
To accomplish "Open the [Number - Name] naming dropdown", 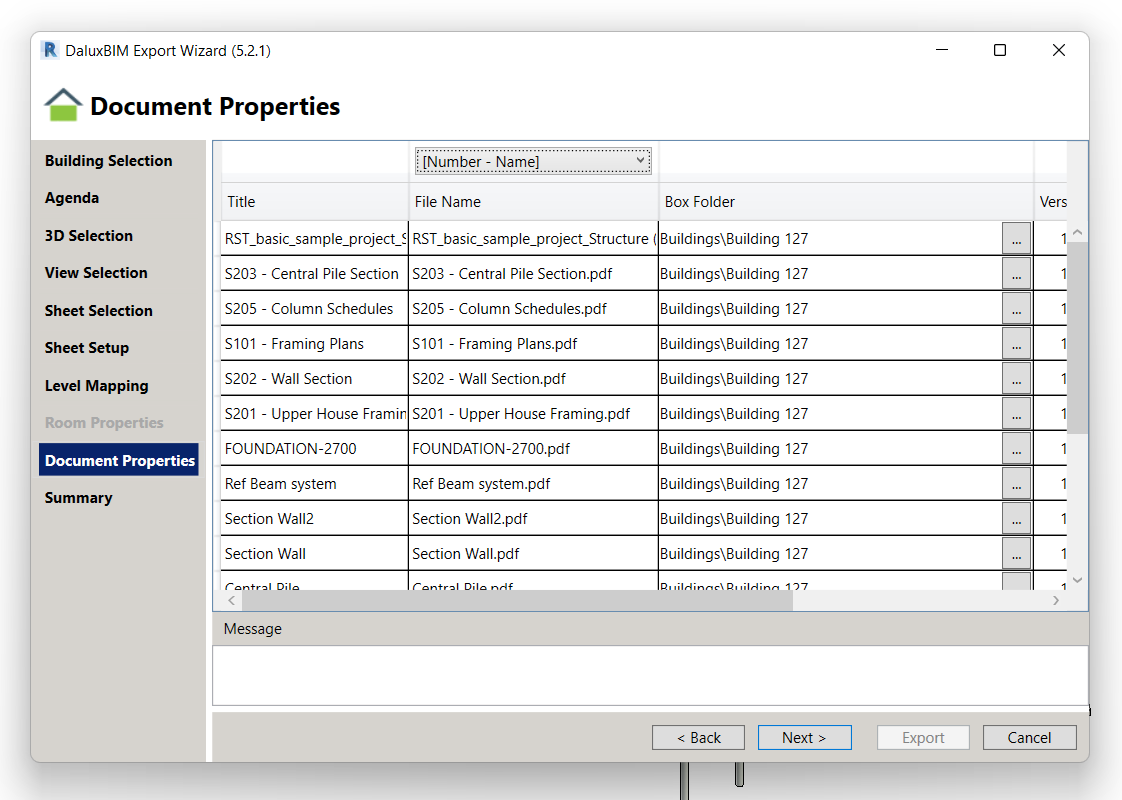I will click(533, 161).
